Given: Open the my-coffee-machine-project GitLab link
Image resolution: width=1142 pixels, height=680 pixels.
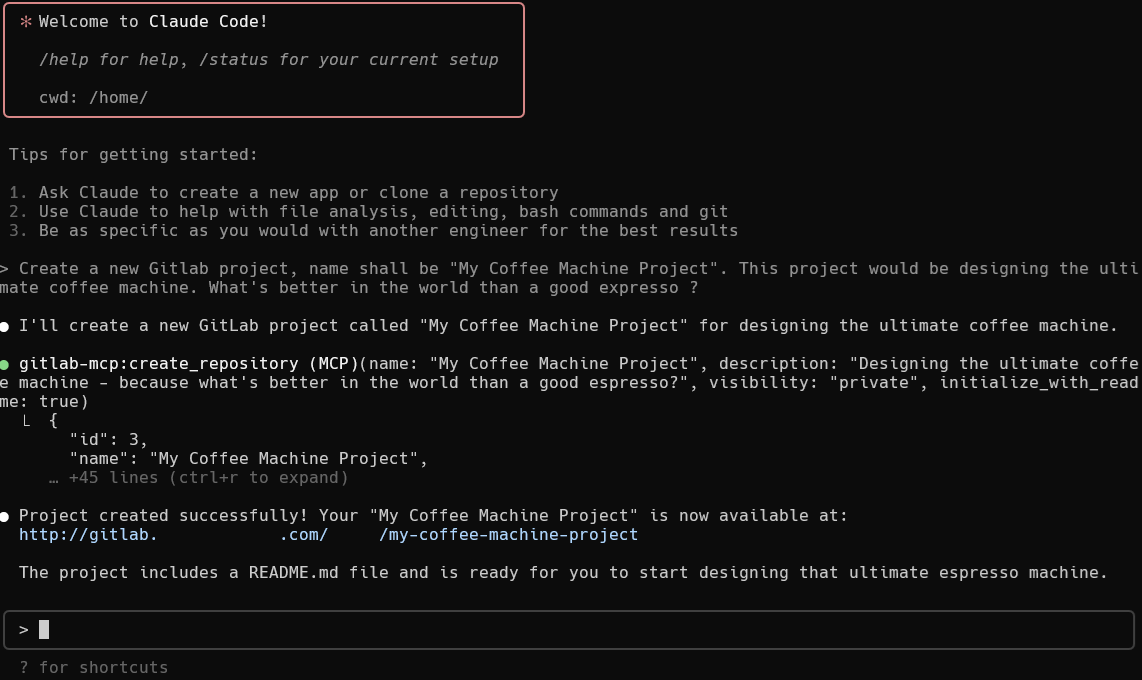Looking at the screenshot, I should click(328, 534).
